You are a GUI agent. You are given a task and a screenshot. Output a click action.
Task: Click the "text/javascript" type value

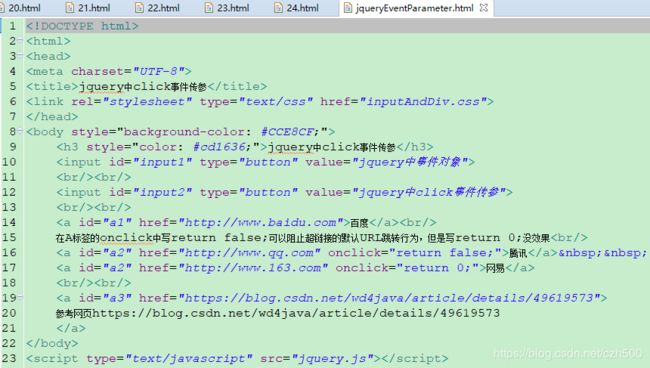(x=189, y=358)
